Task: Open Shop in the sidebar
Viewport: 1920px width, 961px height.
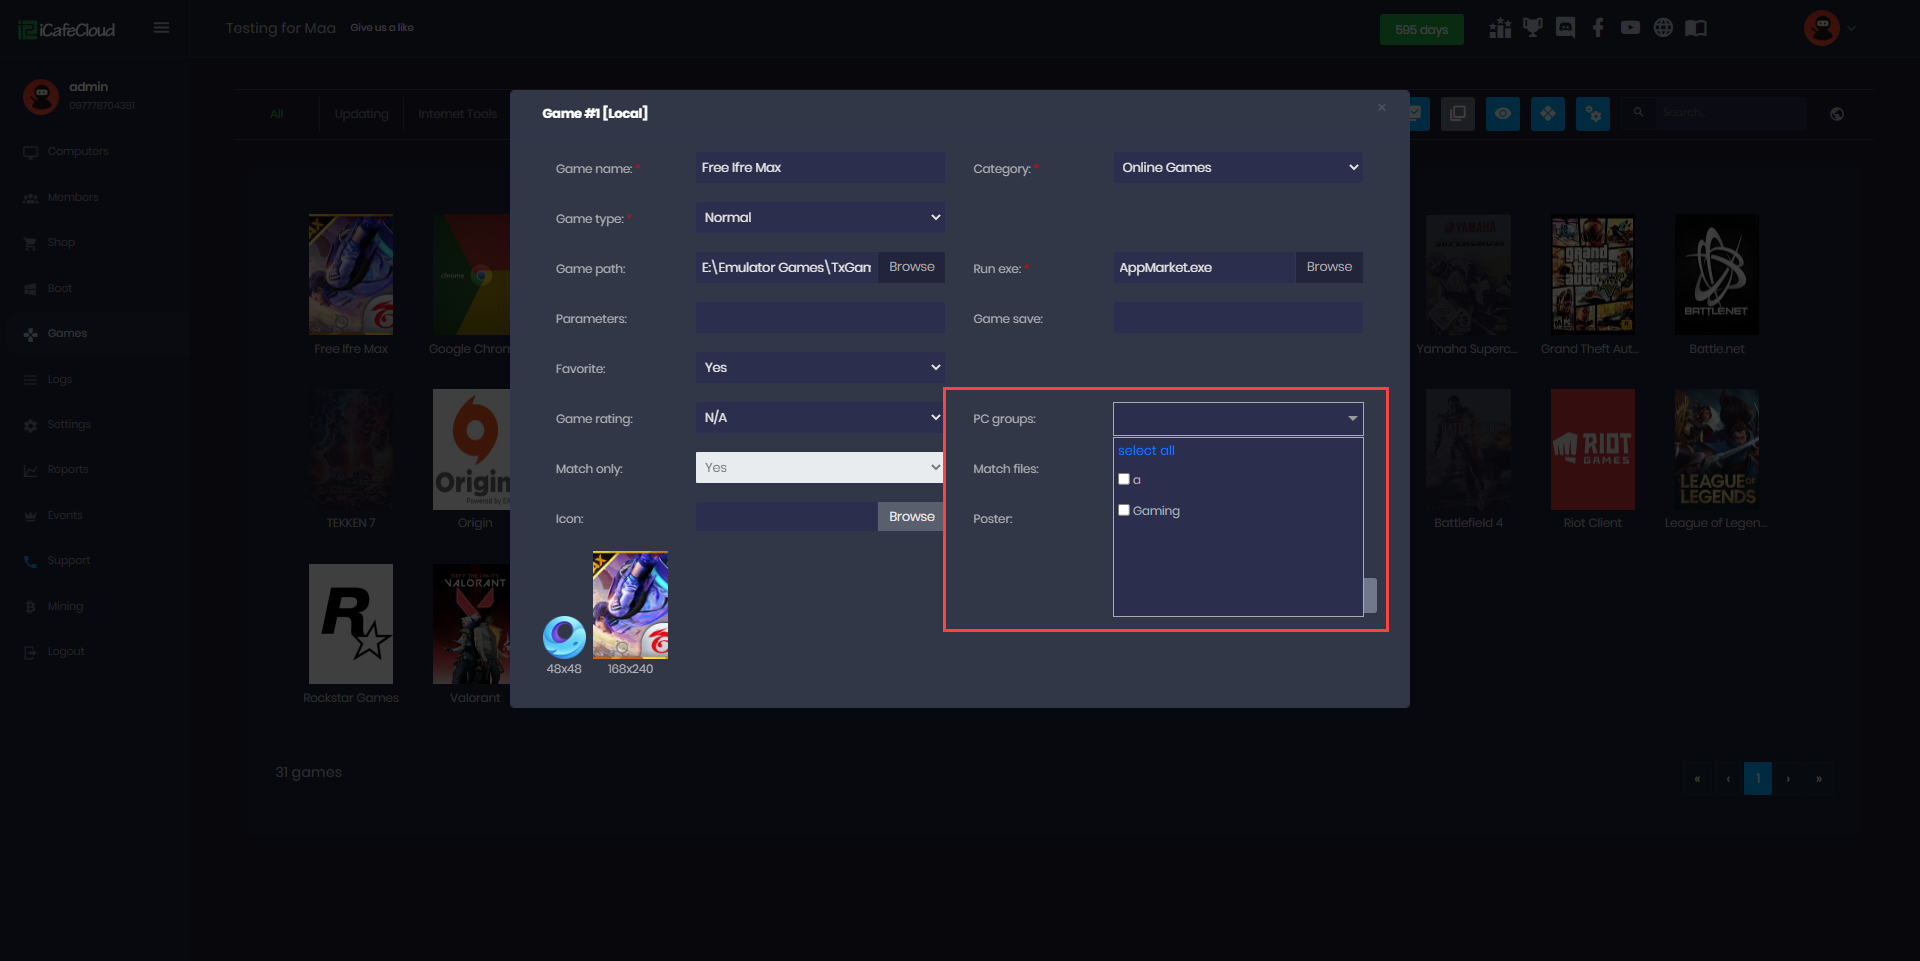Action: [x=61, y=243]
